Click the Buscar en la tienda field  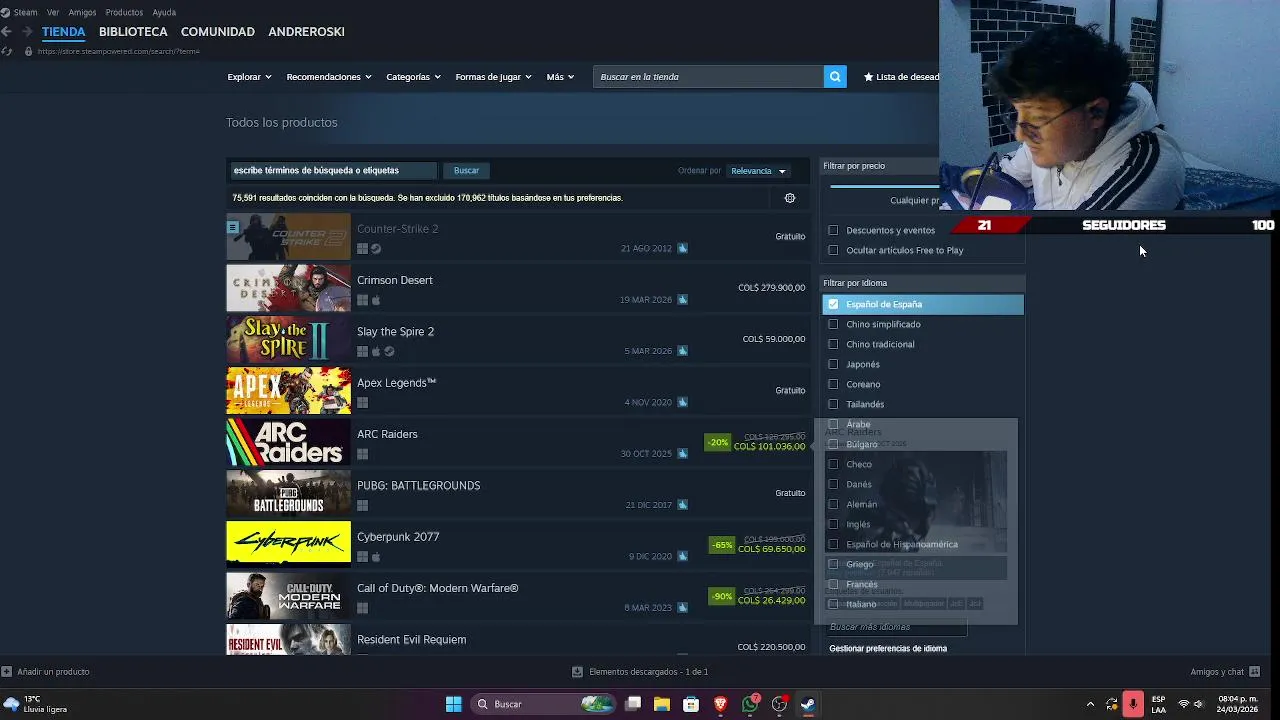(x=708, y=77)
